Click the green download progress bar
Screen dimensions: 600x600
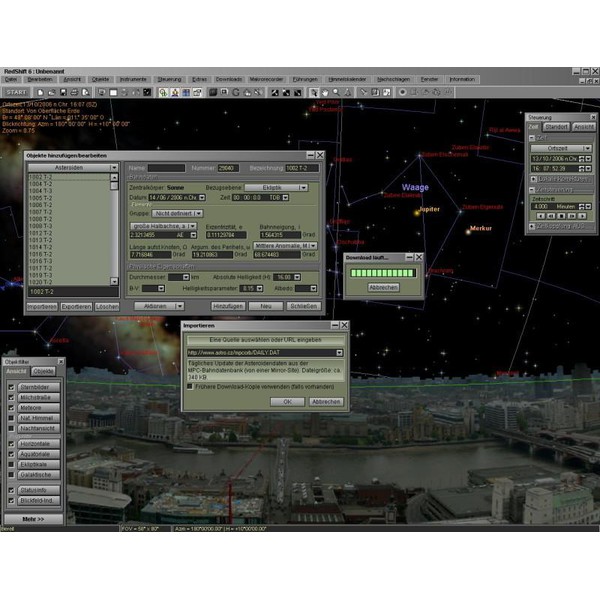click(x=381, y=272)
